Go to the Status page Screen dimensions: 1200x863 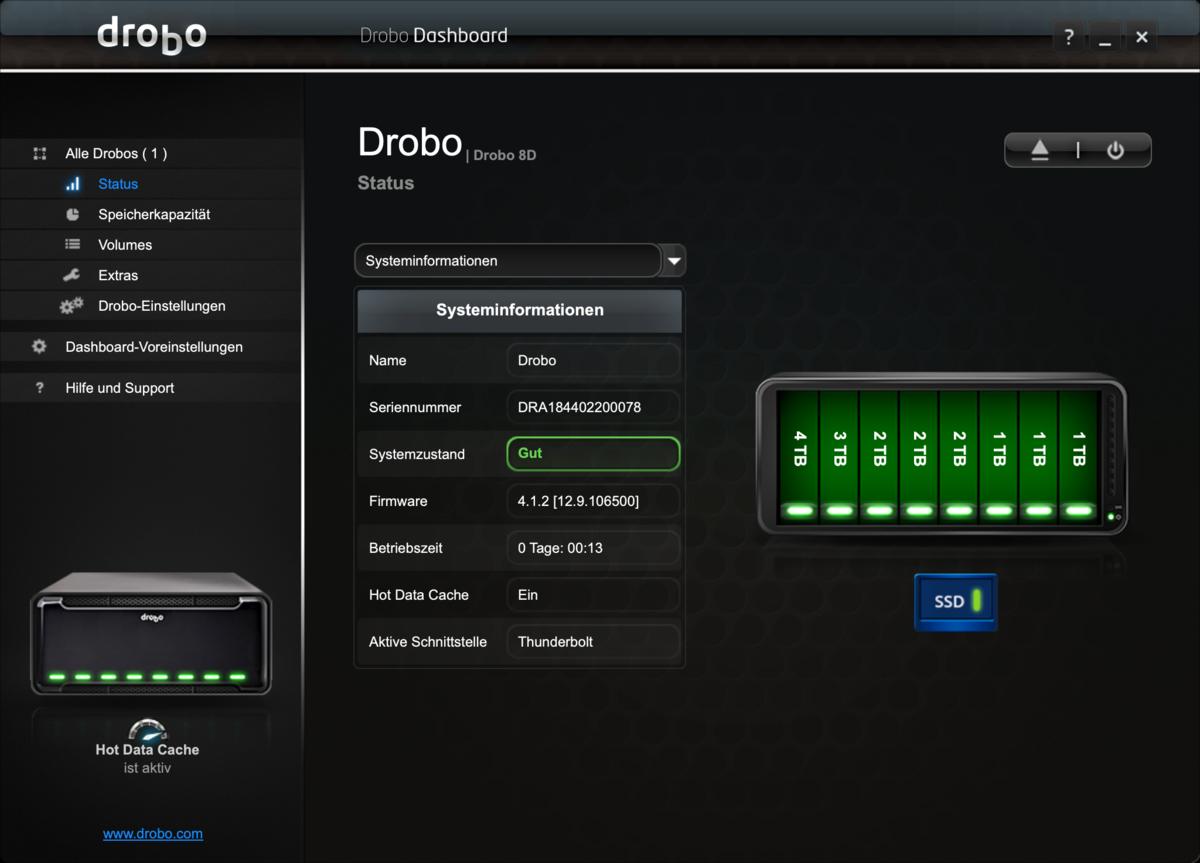(x=118, y=184)
